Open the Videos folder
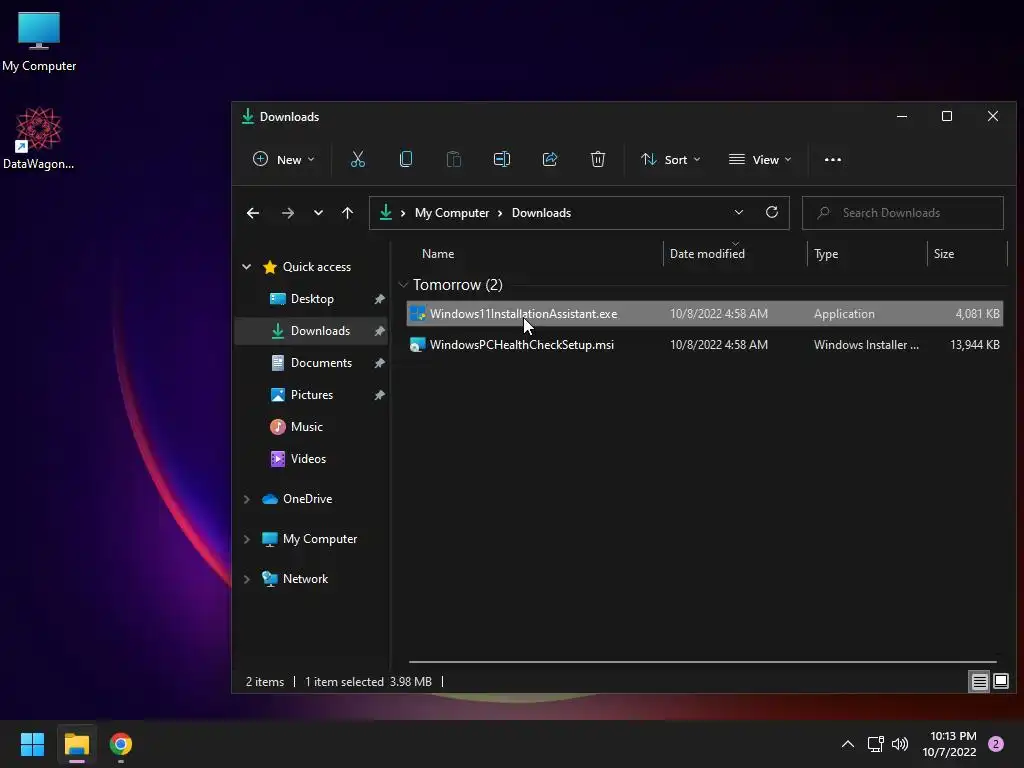The image size is (1024, 768). tap(308, 458)
